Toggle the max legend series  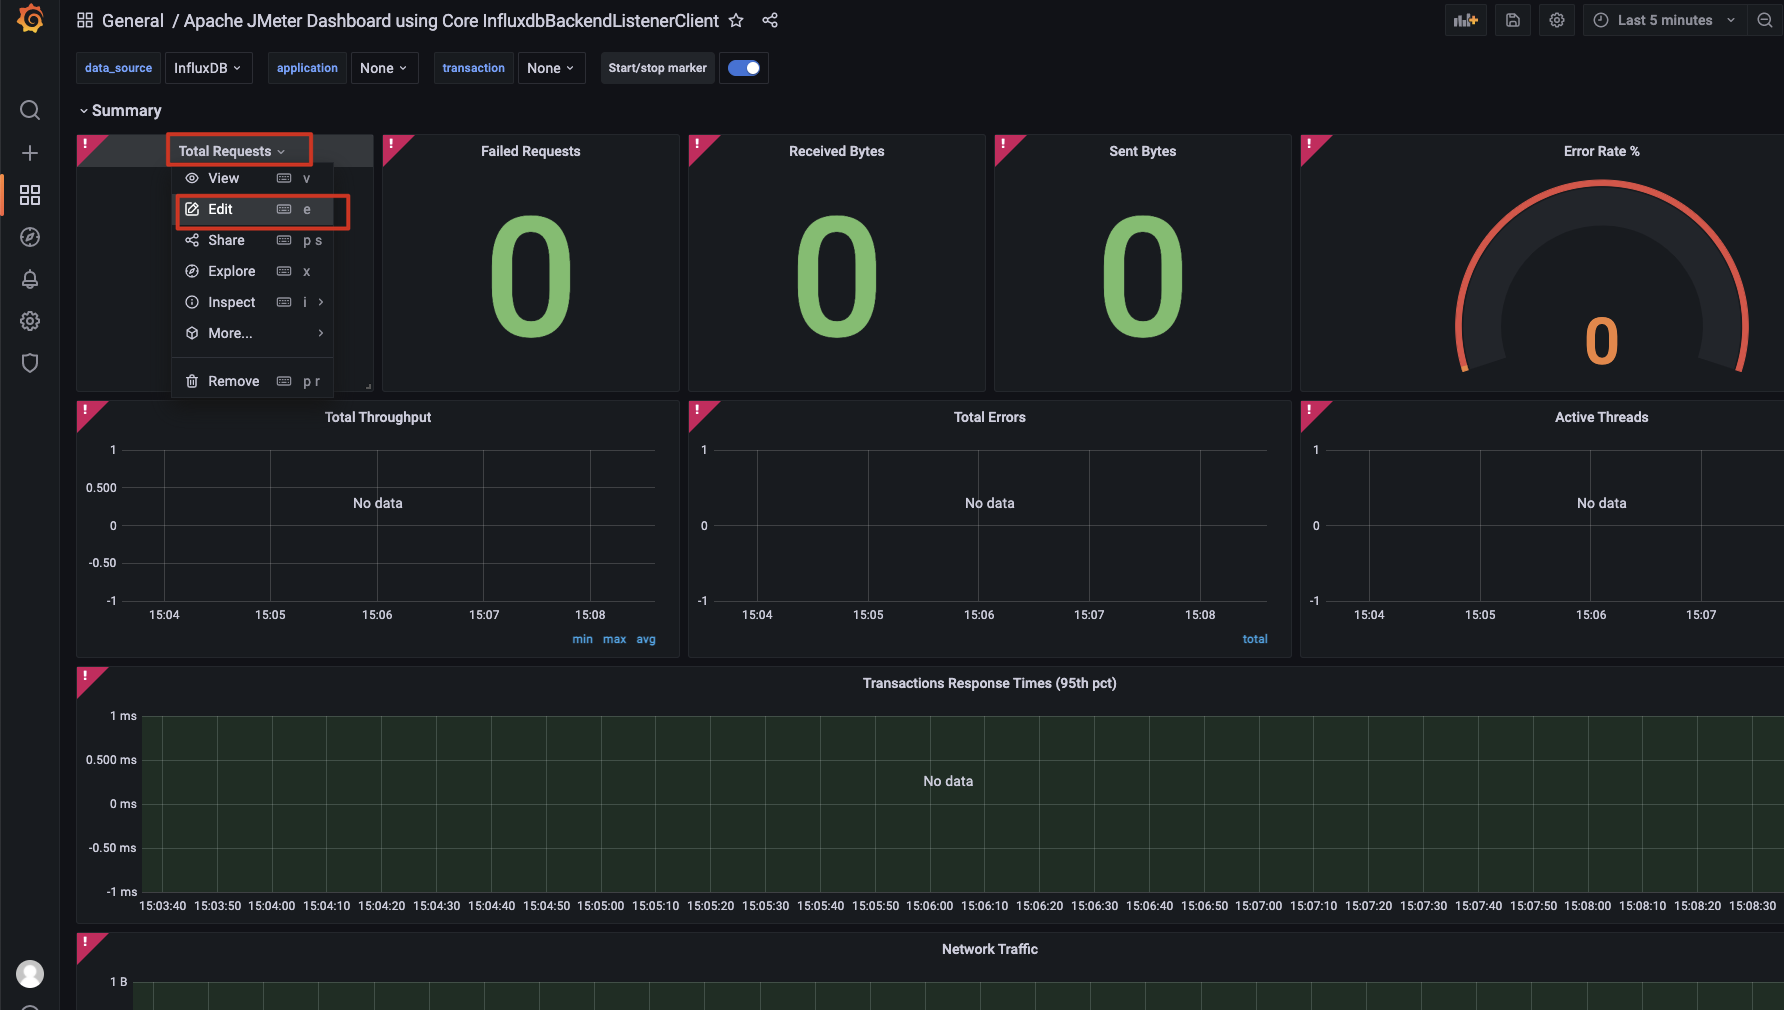614,639
